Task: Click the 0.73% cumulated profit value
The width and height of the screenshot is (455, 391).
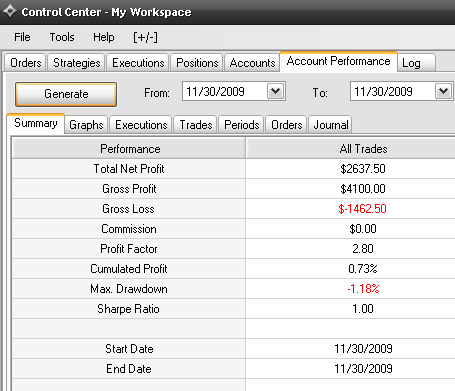Action: tap(363, 269)
